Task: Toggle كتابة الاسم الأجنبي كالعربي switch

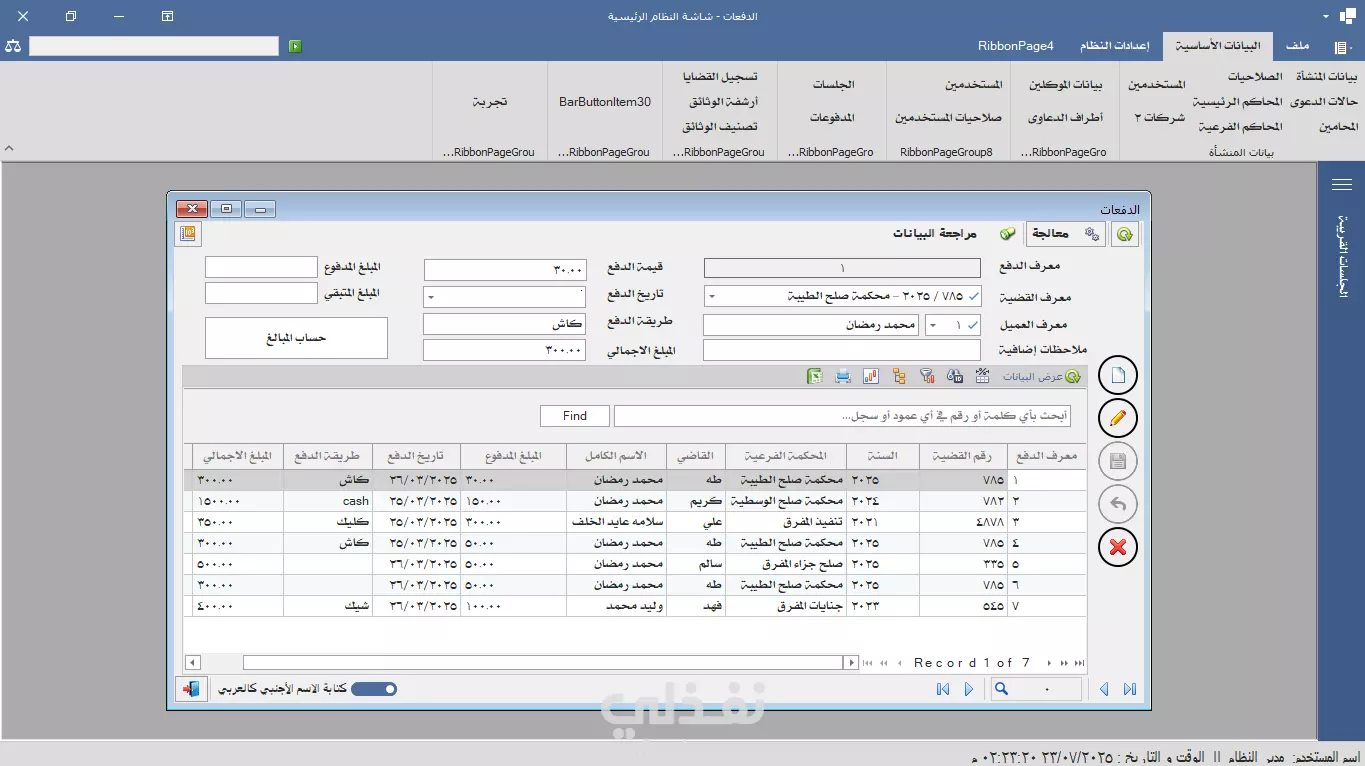Action: click(374, 689)
